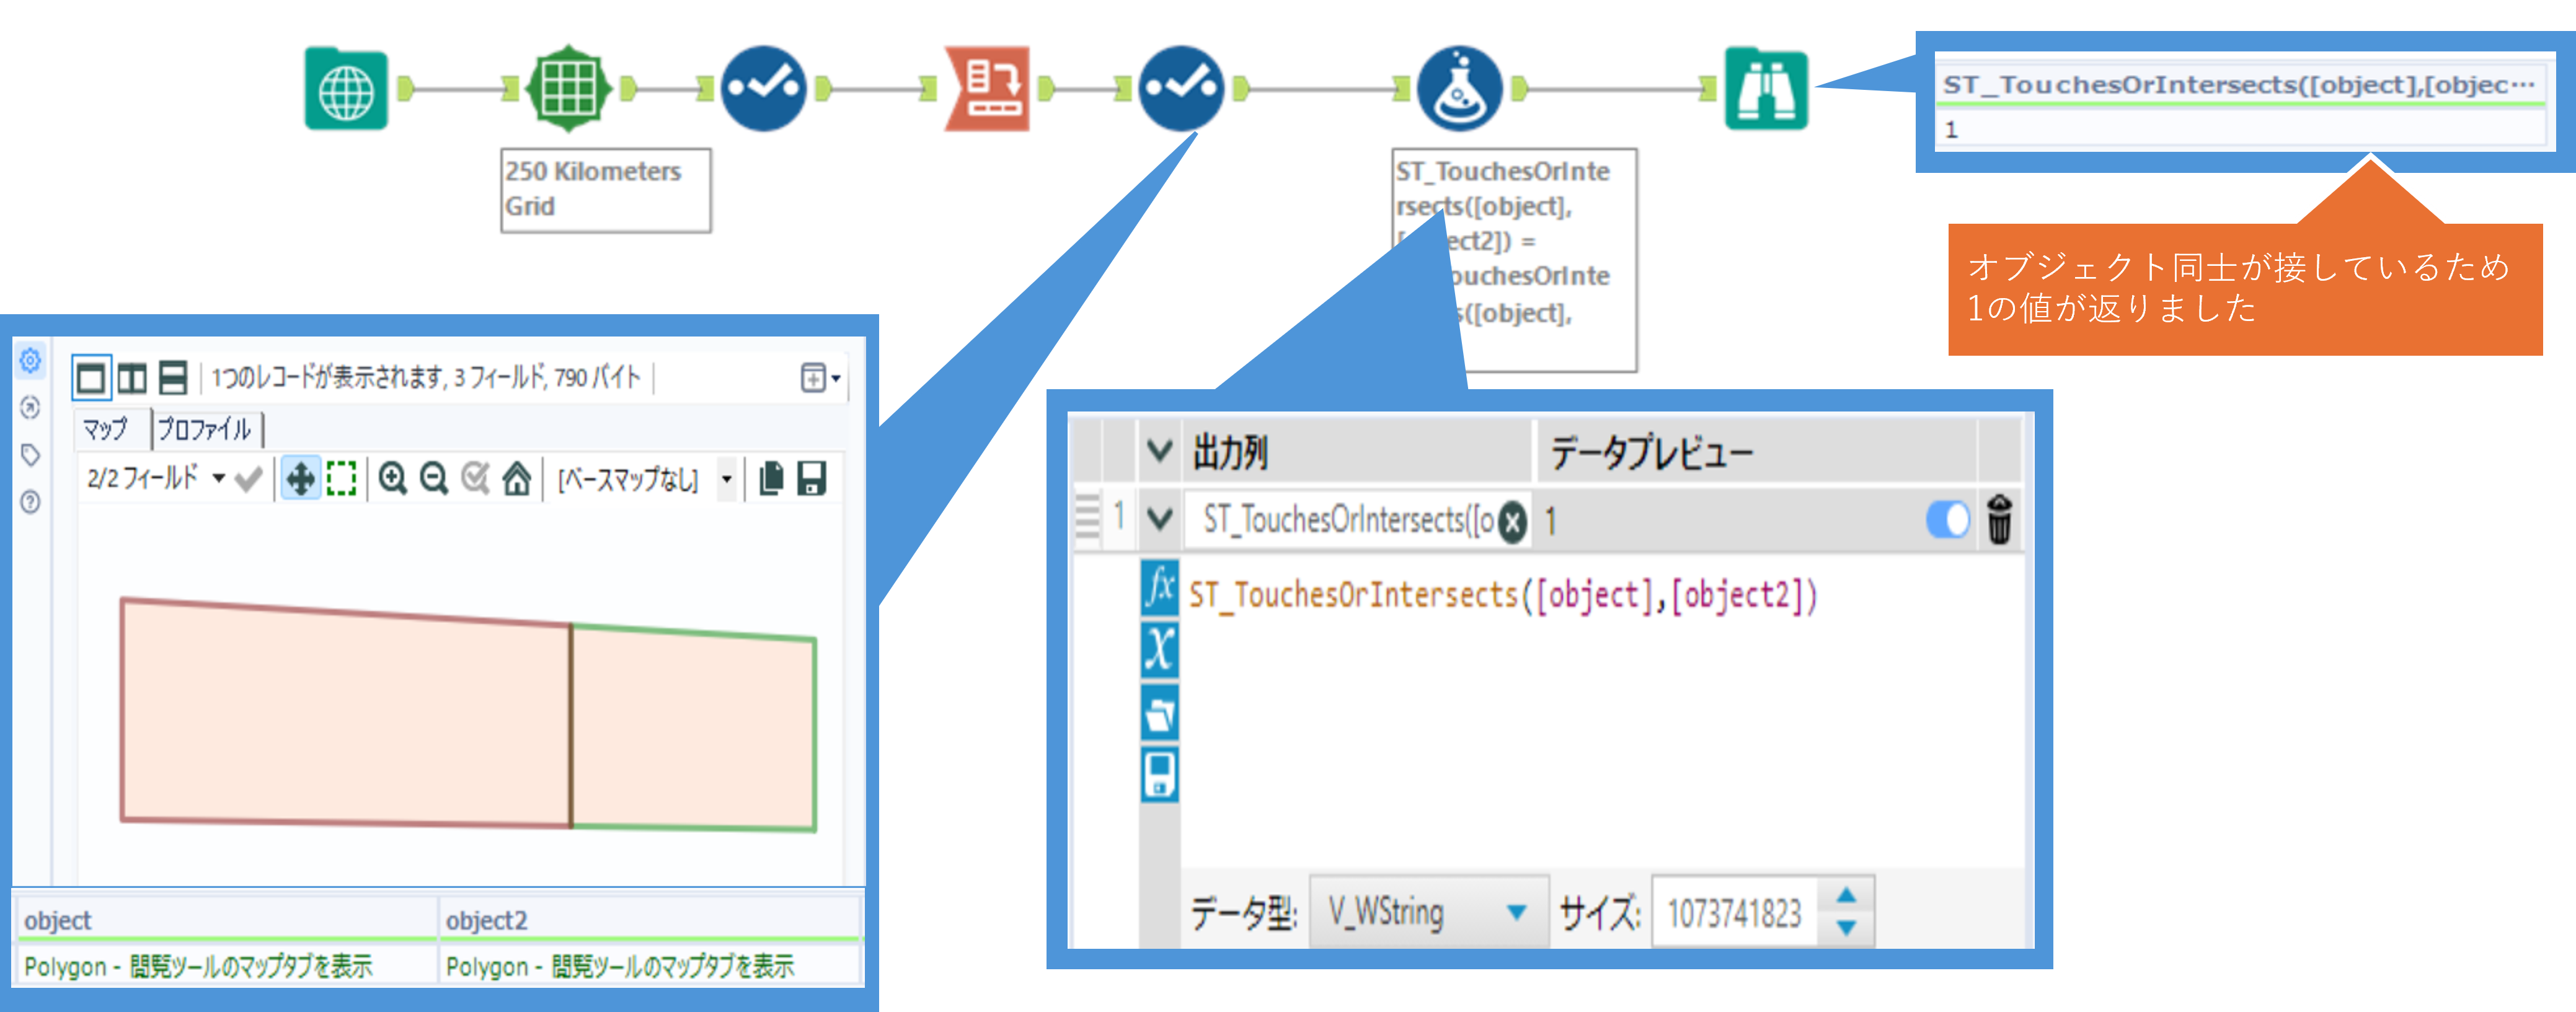Screen dimensions: 2576x1012
Task: Toggle the blue expression enable switch
Action: pyautogui.click(x=1947, y=519)
